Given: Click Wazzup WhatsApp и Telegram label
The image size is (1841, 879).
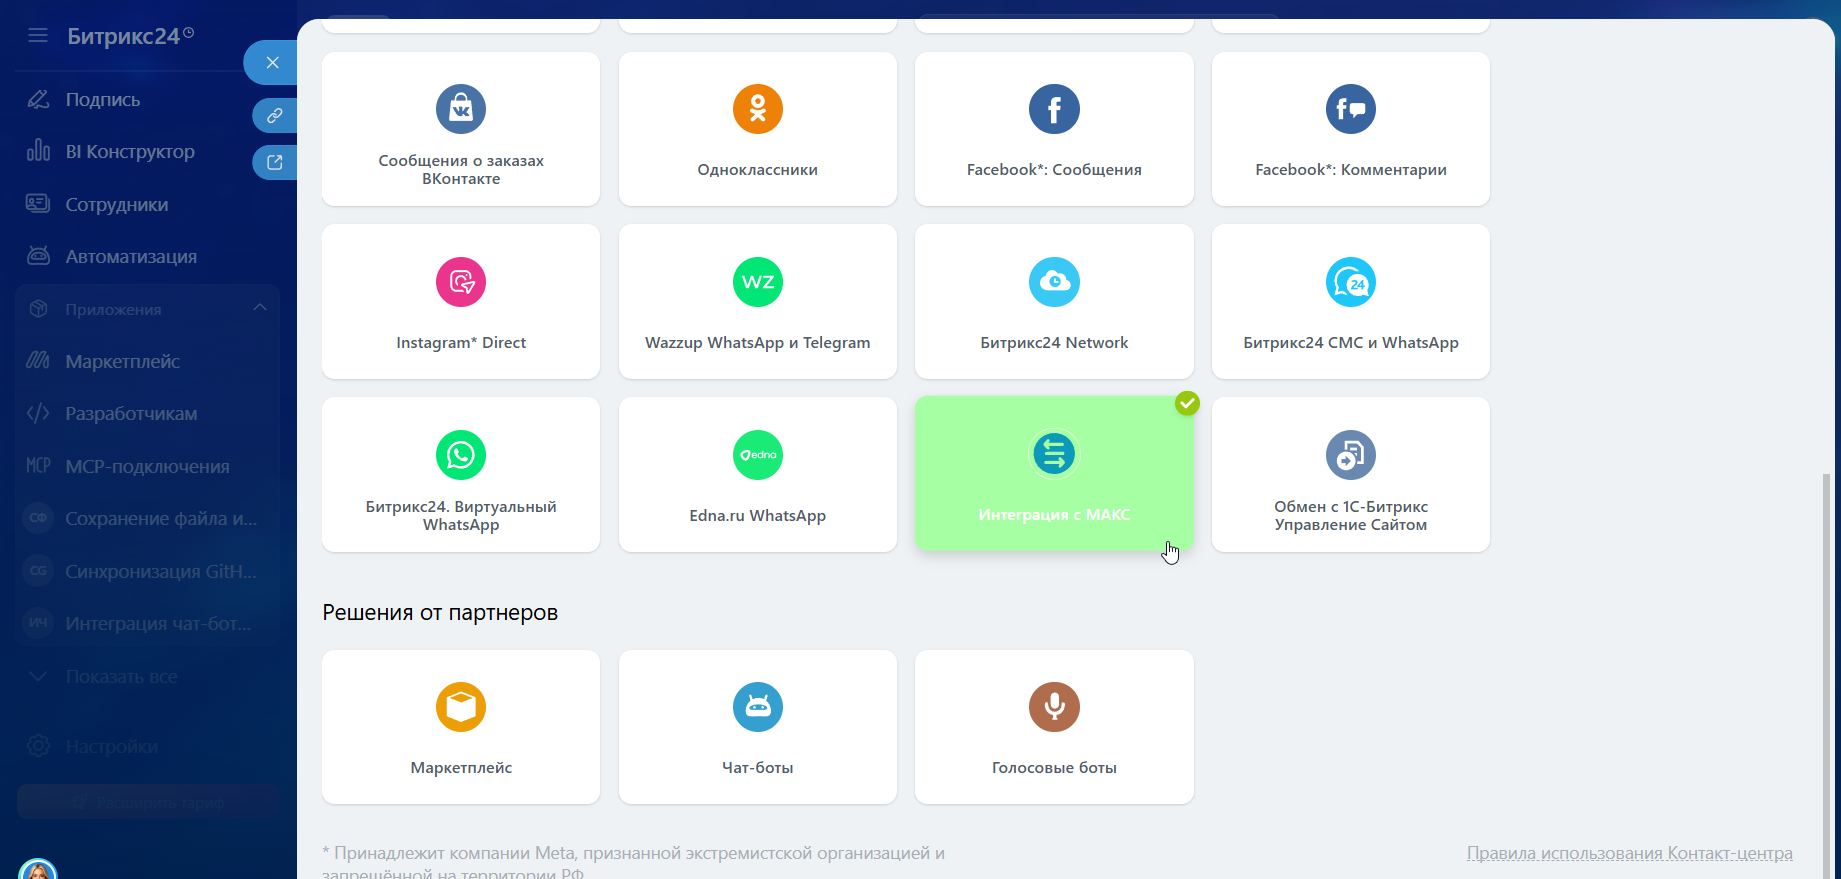Looking at the screenshot, I should (x=758, y=343).
